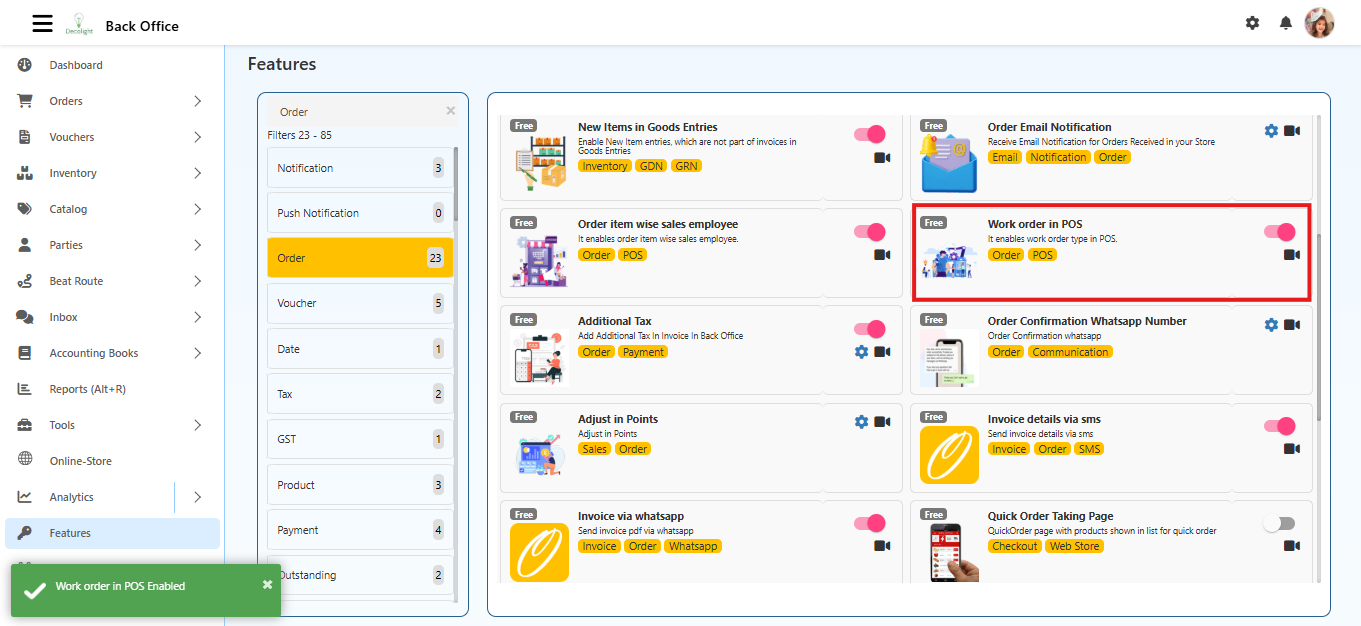Open settings gear for Order Email Notification
The image size is (1361, 626).
point(1271,131)
